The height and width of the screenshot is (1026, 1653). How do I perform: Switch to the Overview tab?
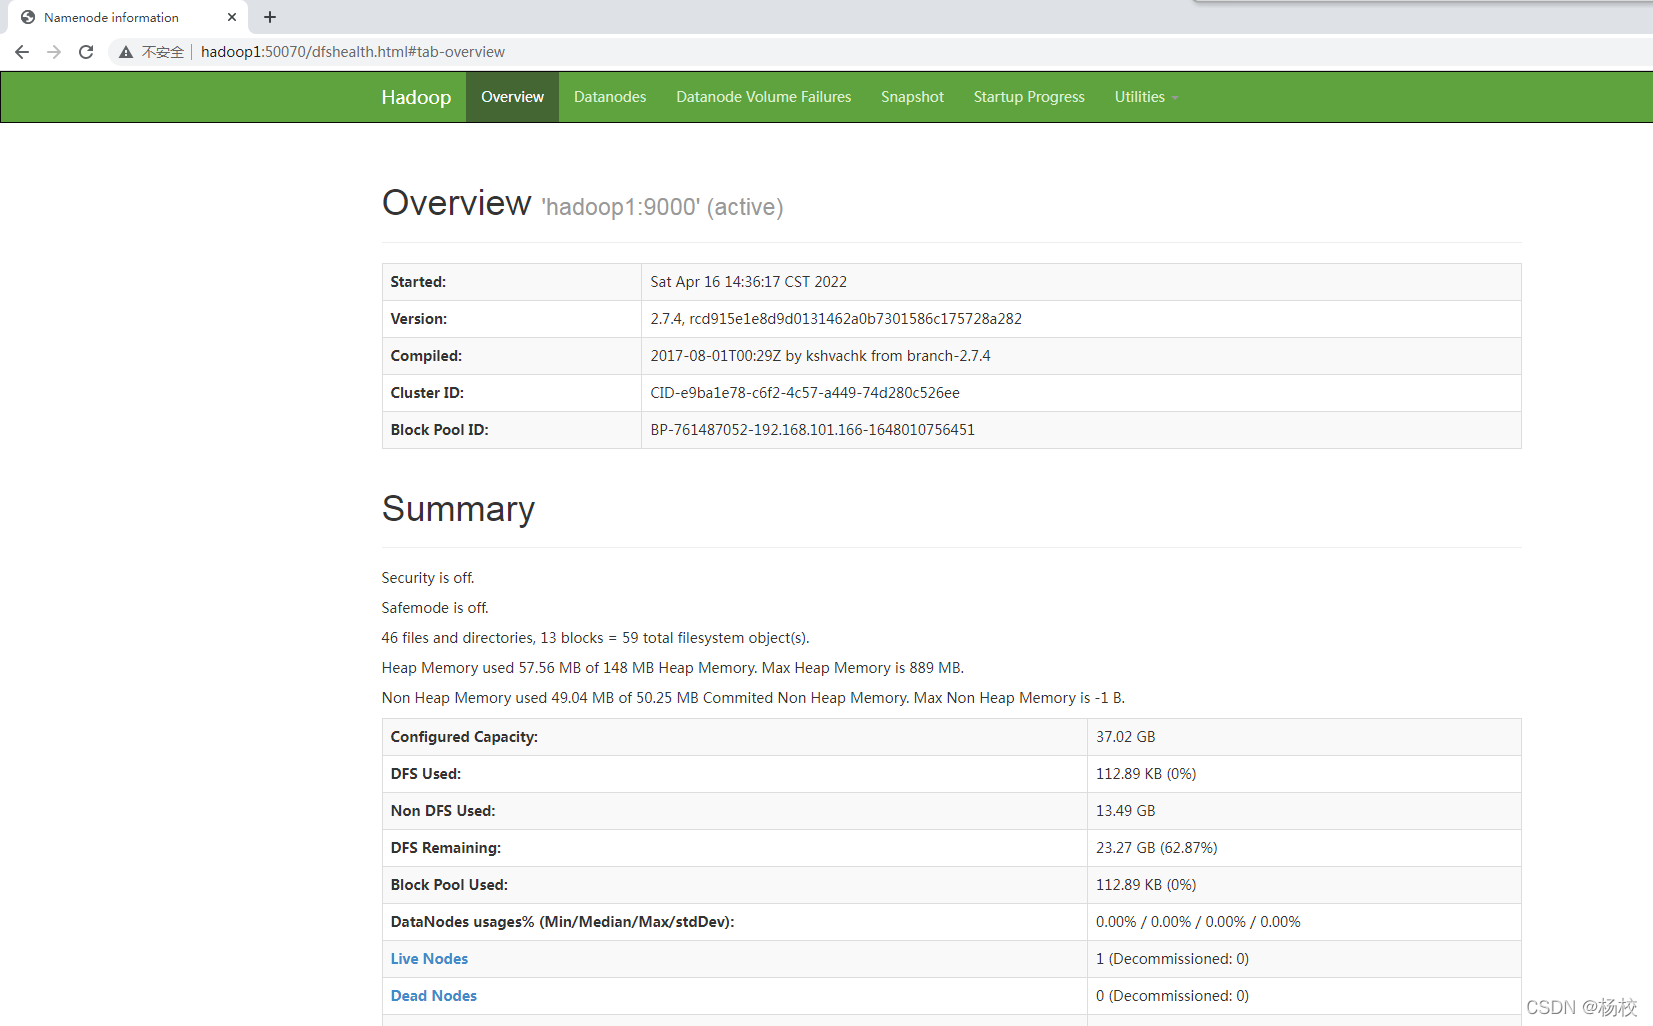coord(512,97)
